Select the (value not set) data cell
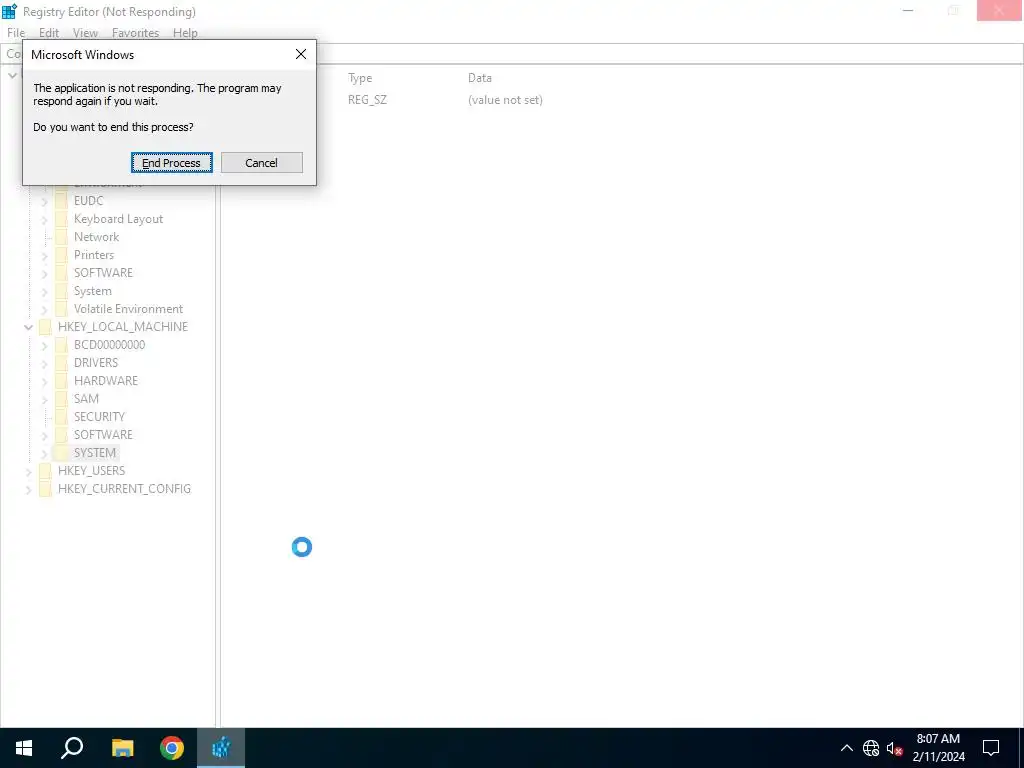Image resolution: width=1024 pixels, height=768 pixels. [505, 100]
